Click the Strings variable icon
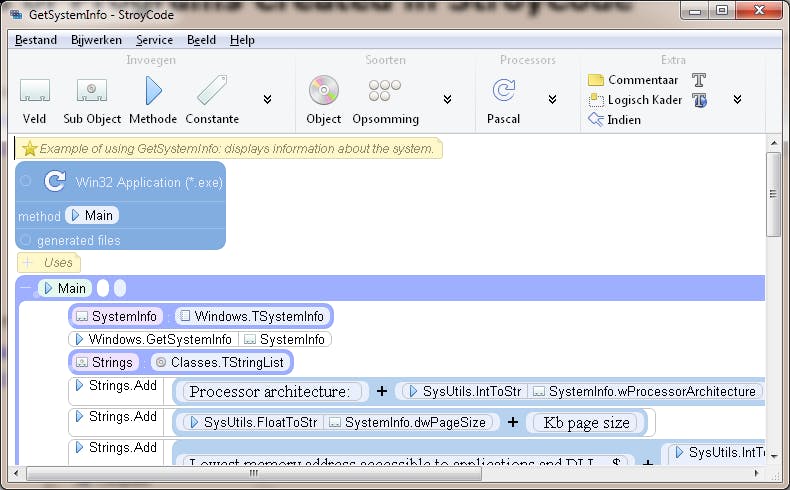 pos(81,362)
